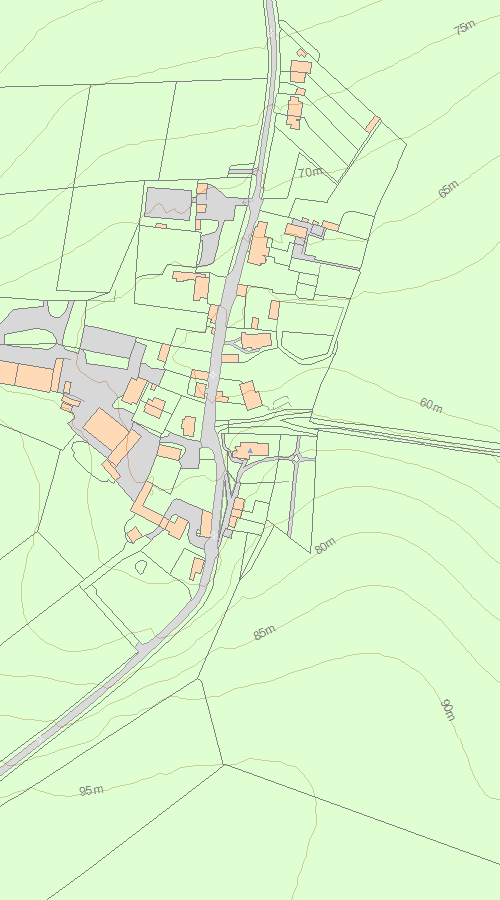500x900 pixels.
Task: Select the topmost building near the northern road
Action: (x=301, y=53)
